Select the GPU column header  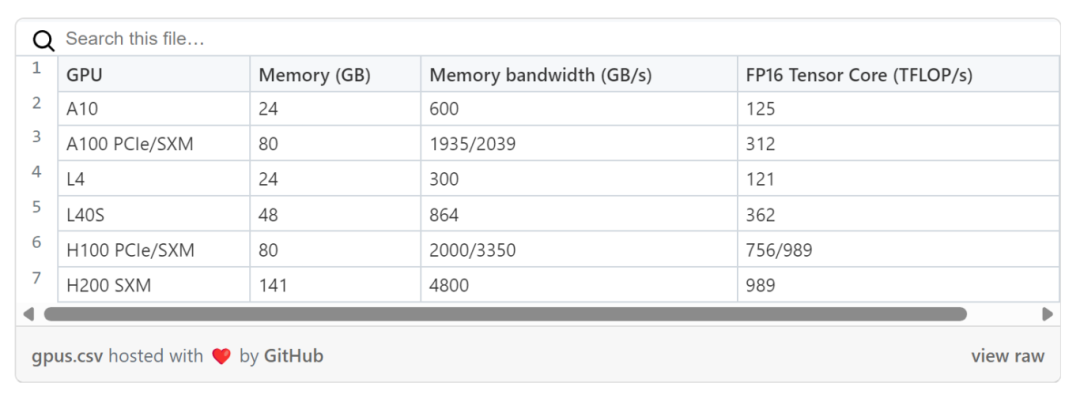point(154,74)
